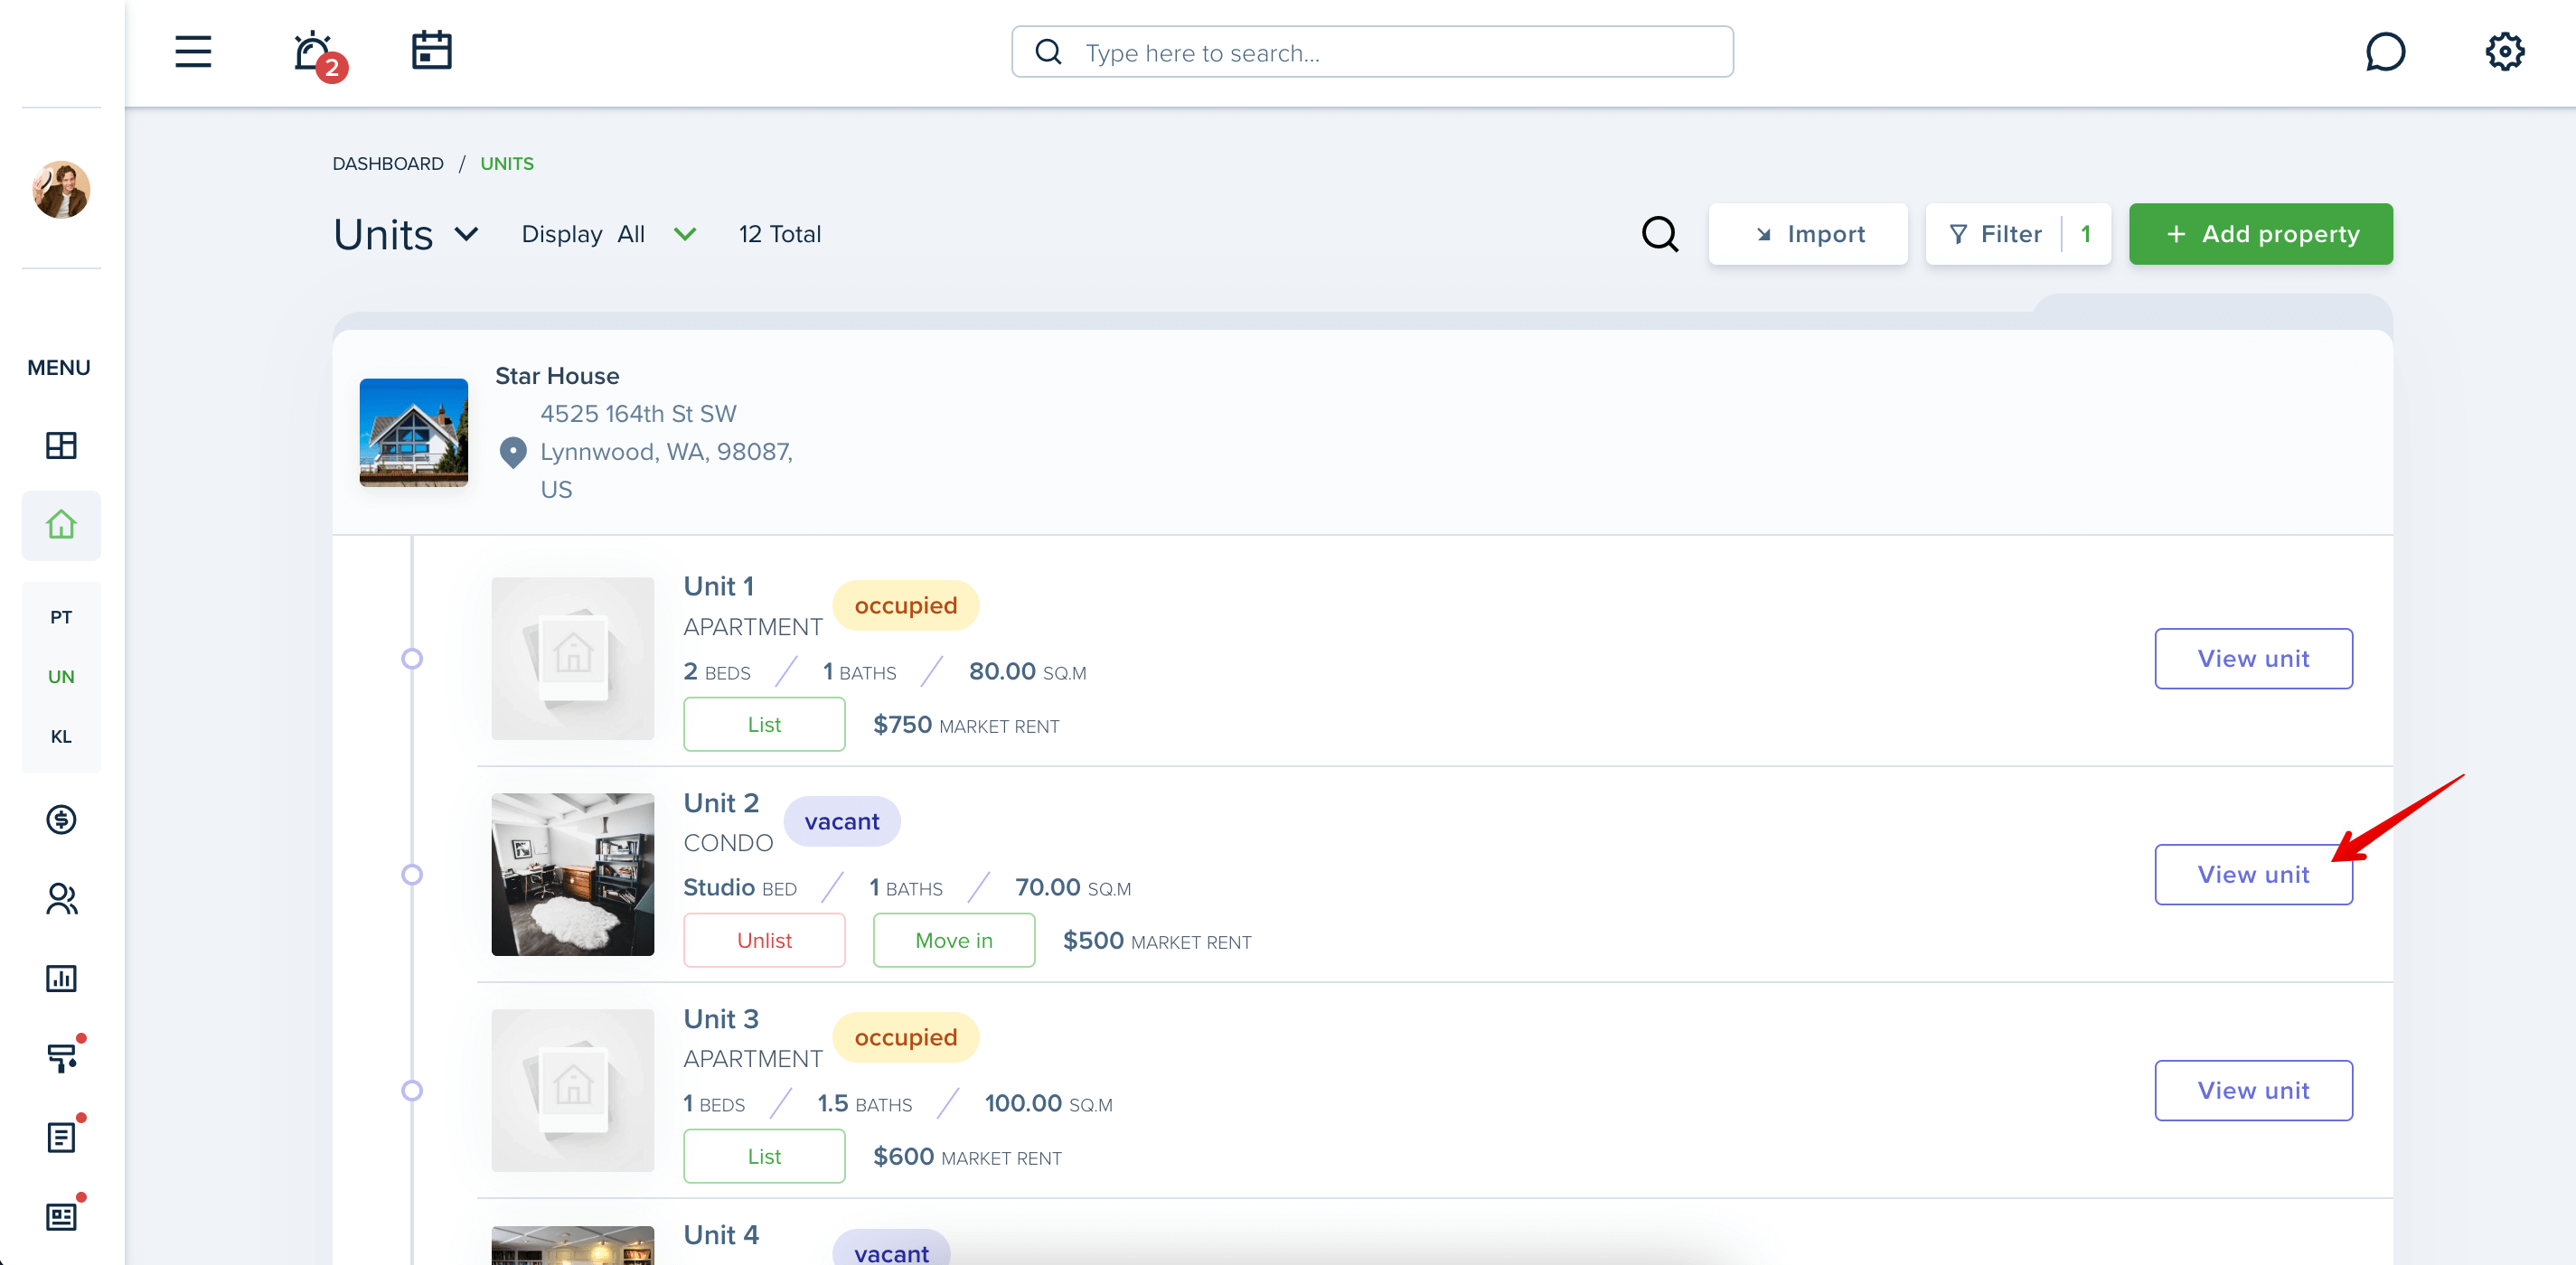Viewport: 2576px width, 1265px height.
Task: Open the Display All dropdown
Action: (x=609, y=234)
